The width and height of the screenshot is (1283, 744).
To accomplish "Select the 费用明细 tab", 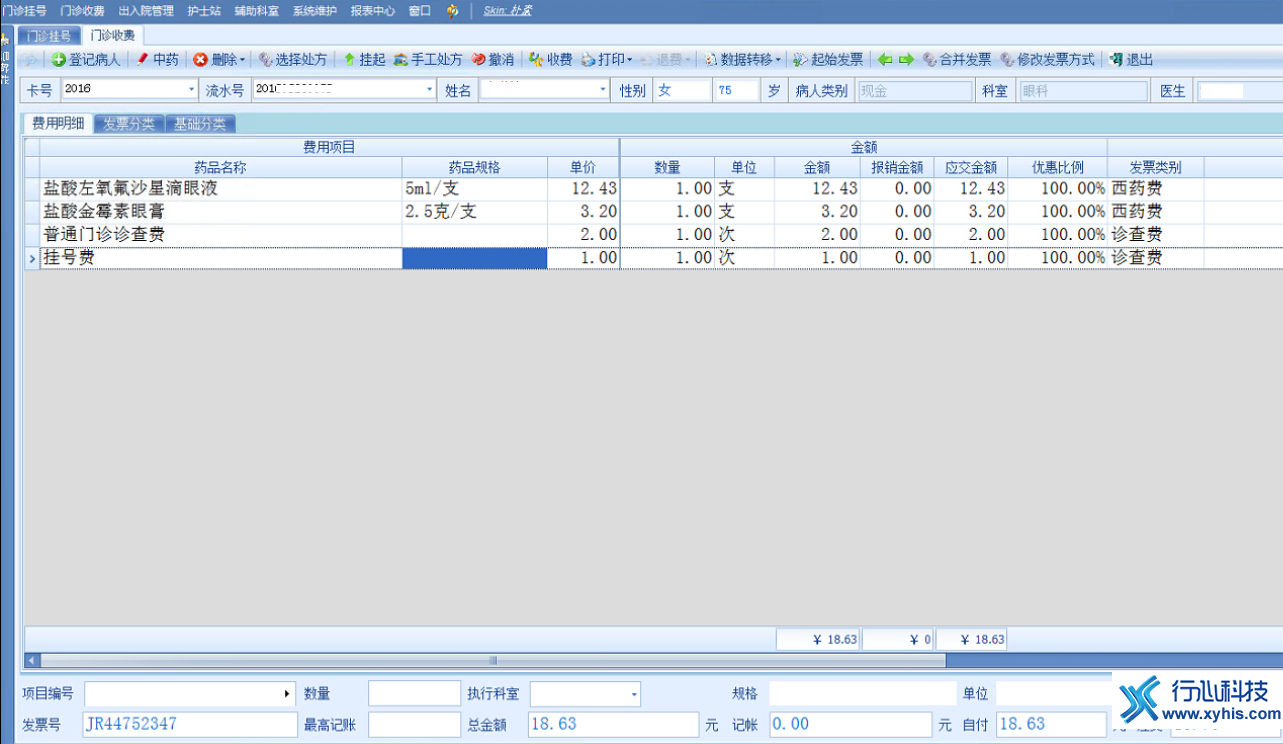I will click(x=58, y=124).
